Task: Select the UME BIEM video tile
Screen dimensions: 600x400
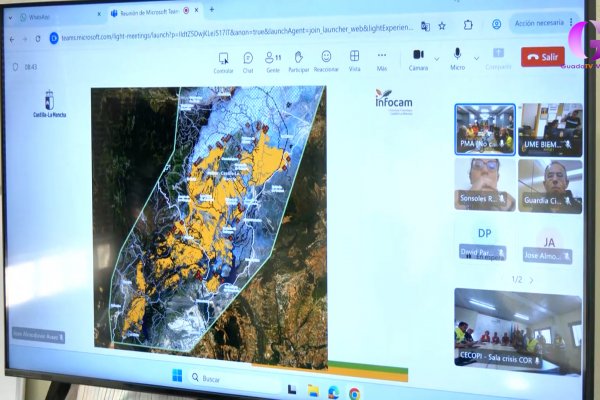Action: click(x=550, y=129)
